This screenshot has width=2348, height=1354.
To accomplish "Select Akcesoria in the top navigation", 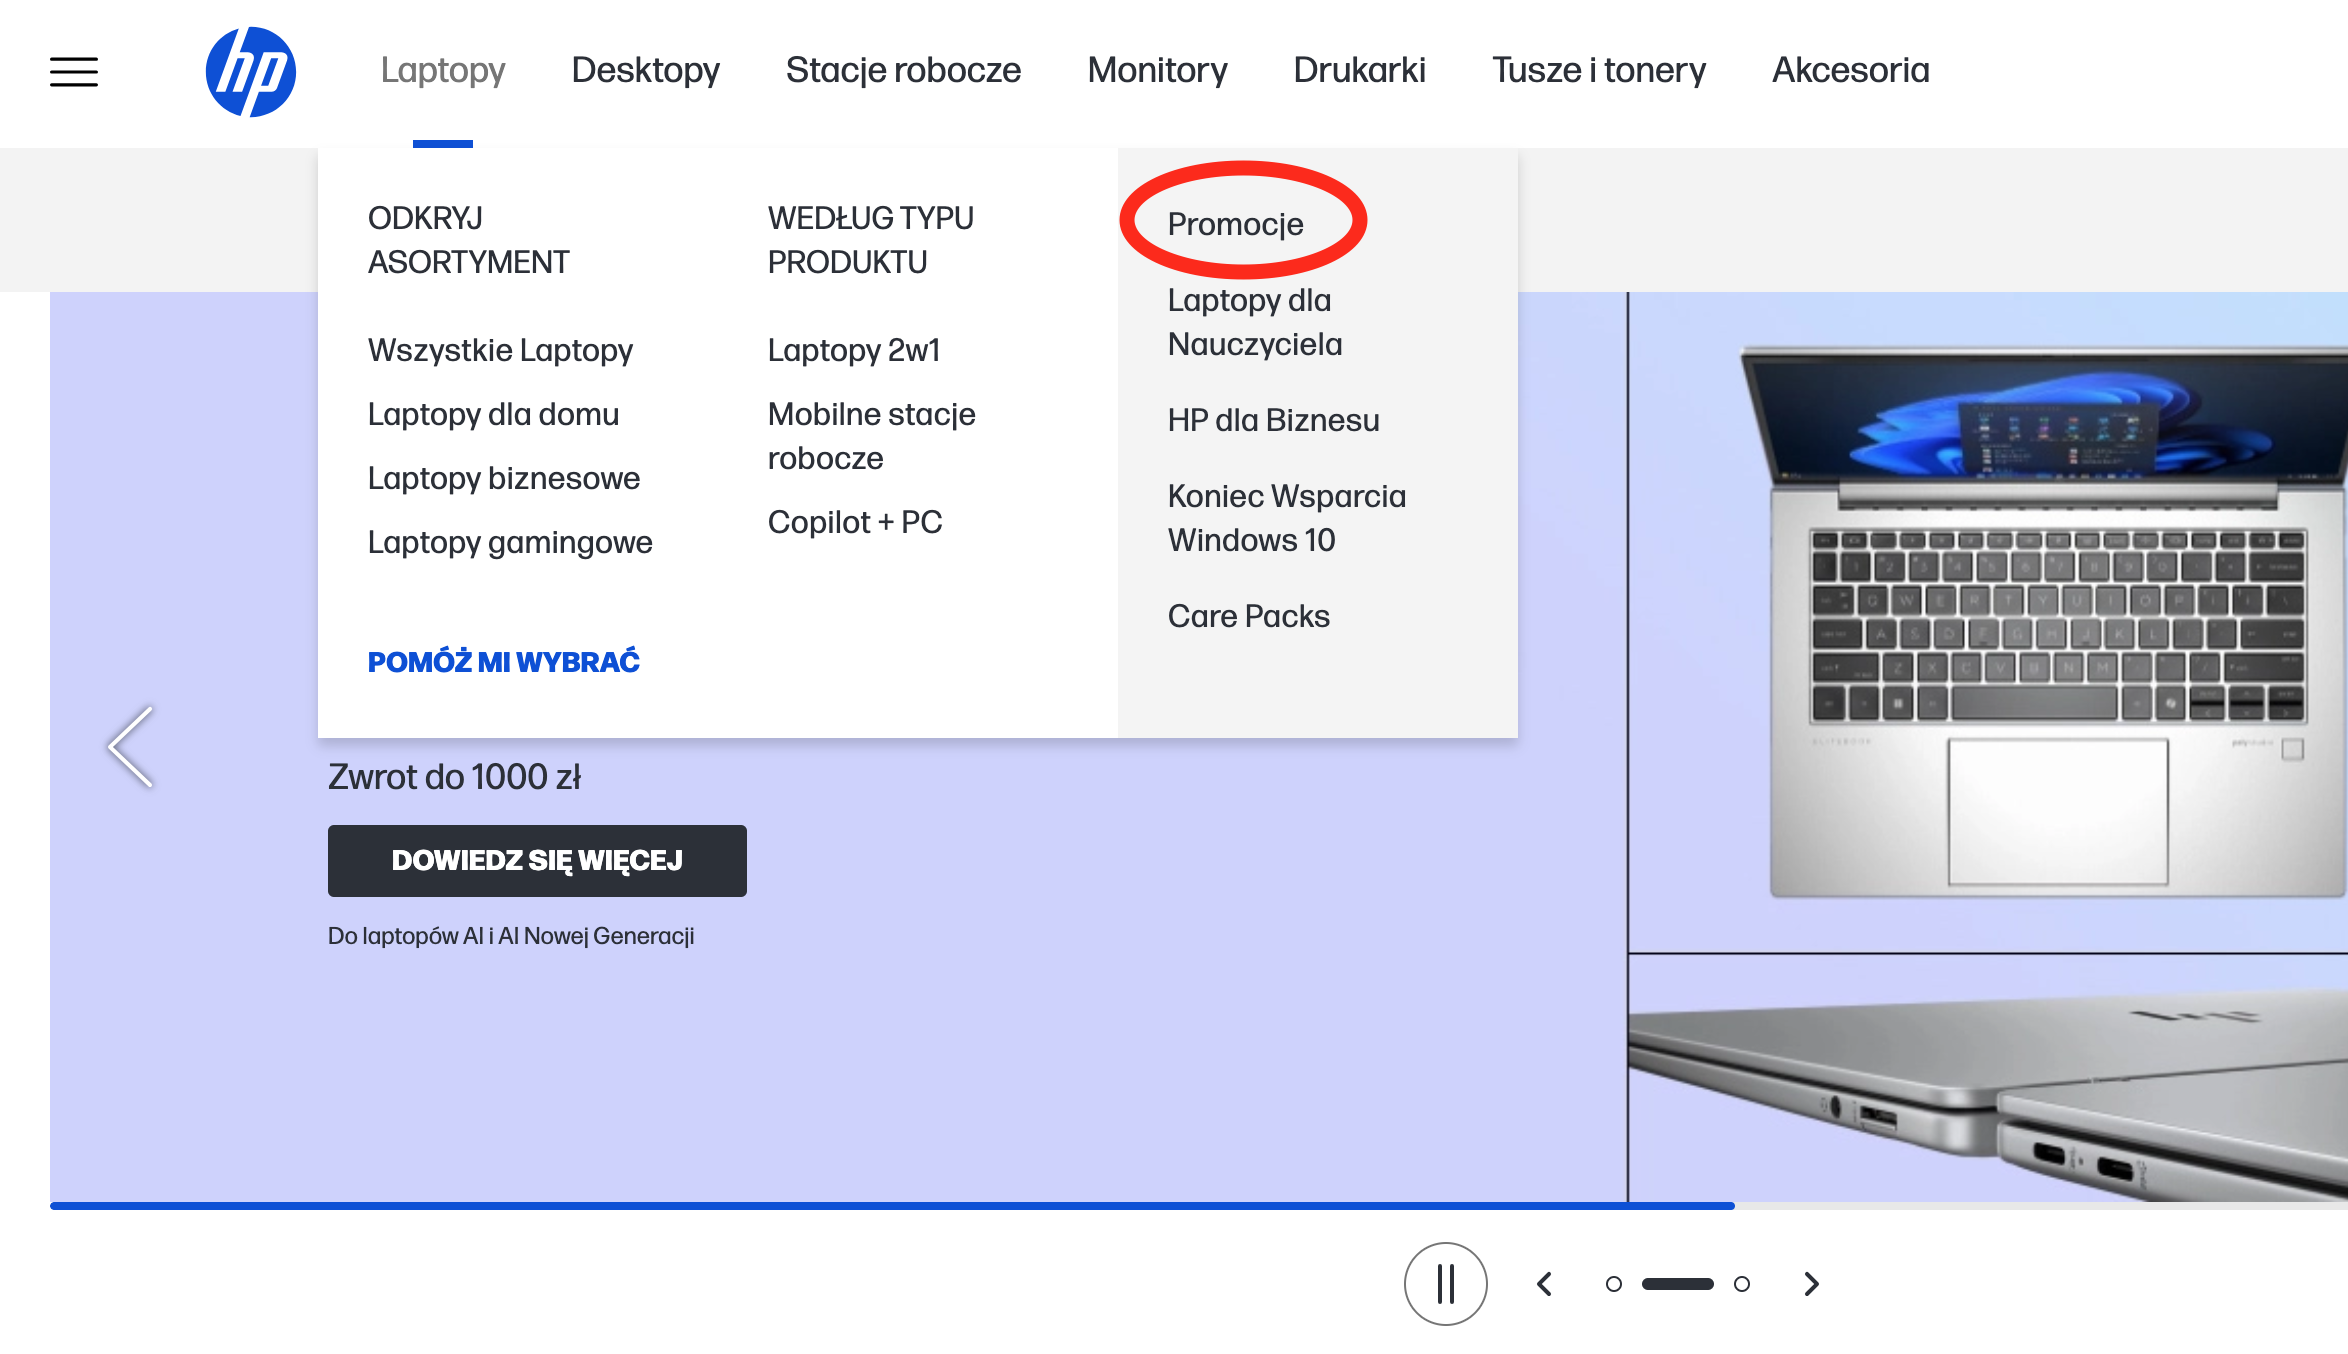I will pos(1850,70).
